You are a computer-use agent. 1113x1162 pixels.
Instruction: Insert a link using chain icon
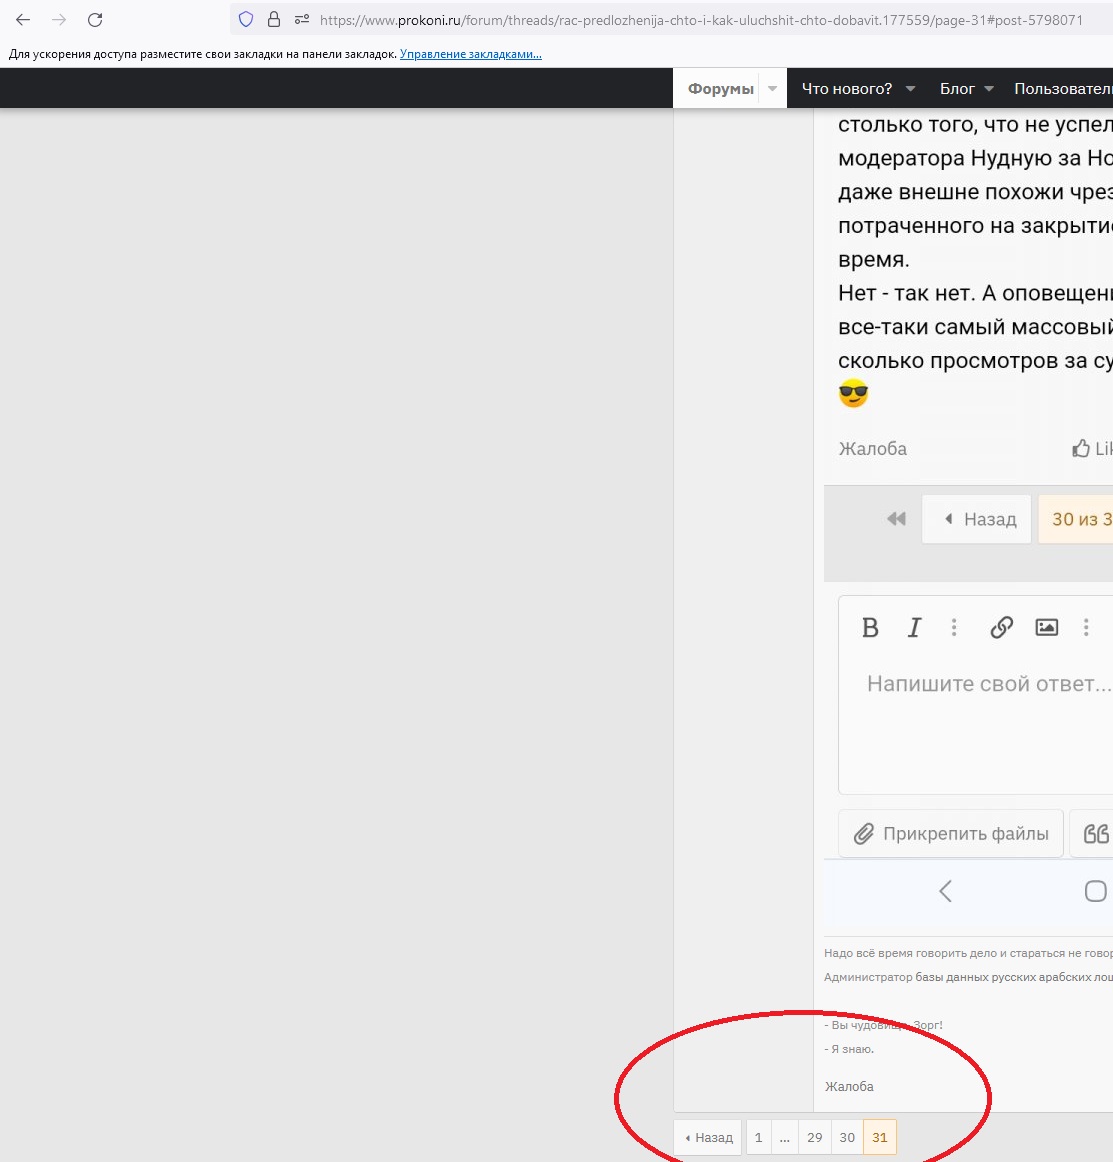click(1001, 627)
